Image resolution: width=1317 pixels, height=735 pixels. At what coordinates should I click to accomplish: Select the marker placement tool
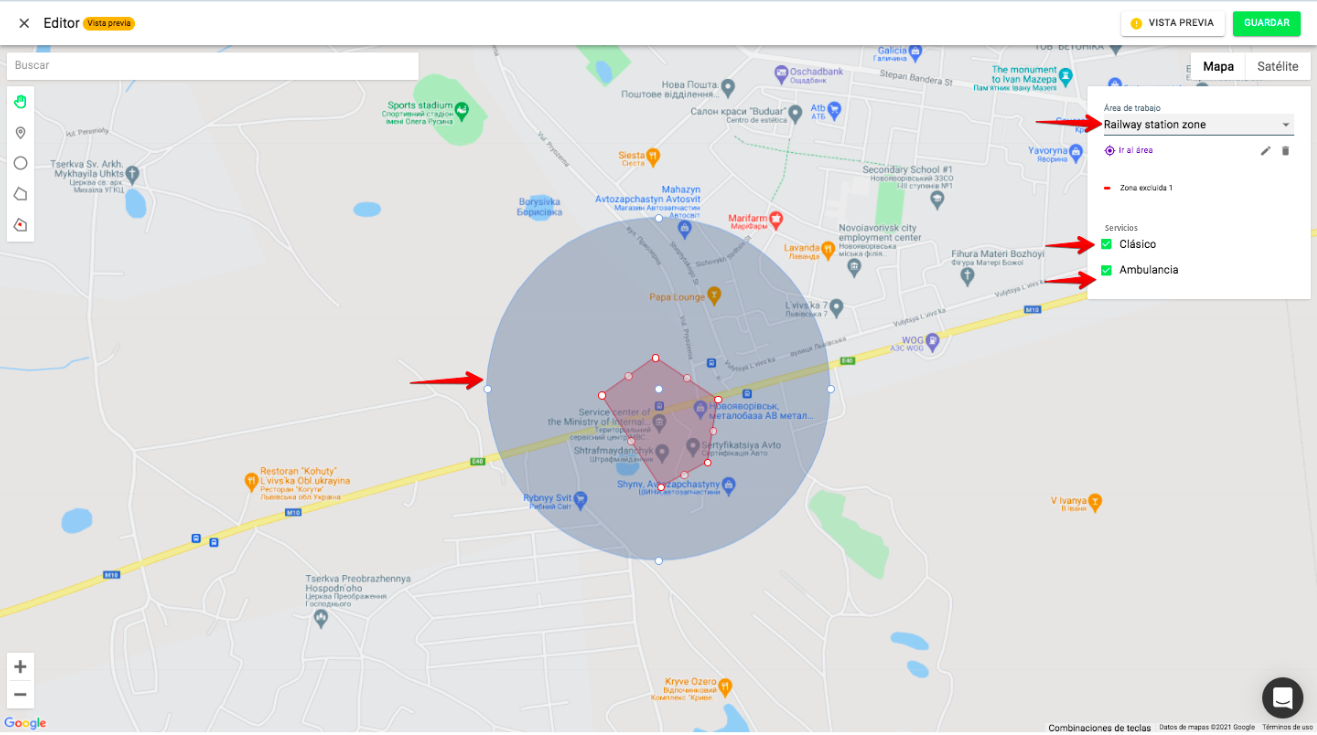coord(20,133)
